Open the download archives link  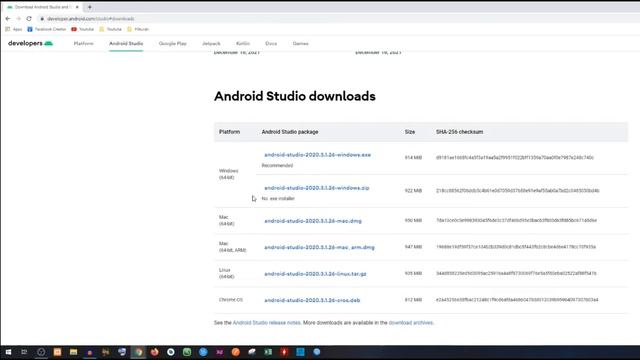point(411,322)
